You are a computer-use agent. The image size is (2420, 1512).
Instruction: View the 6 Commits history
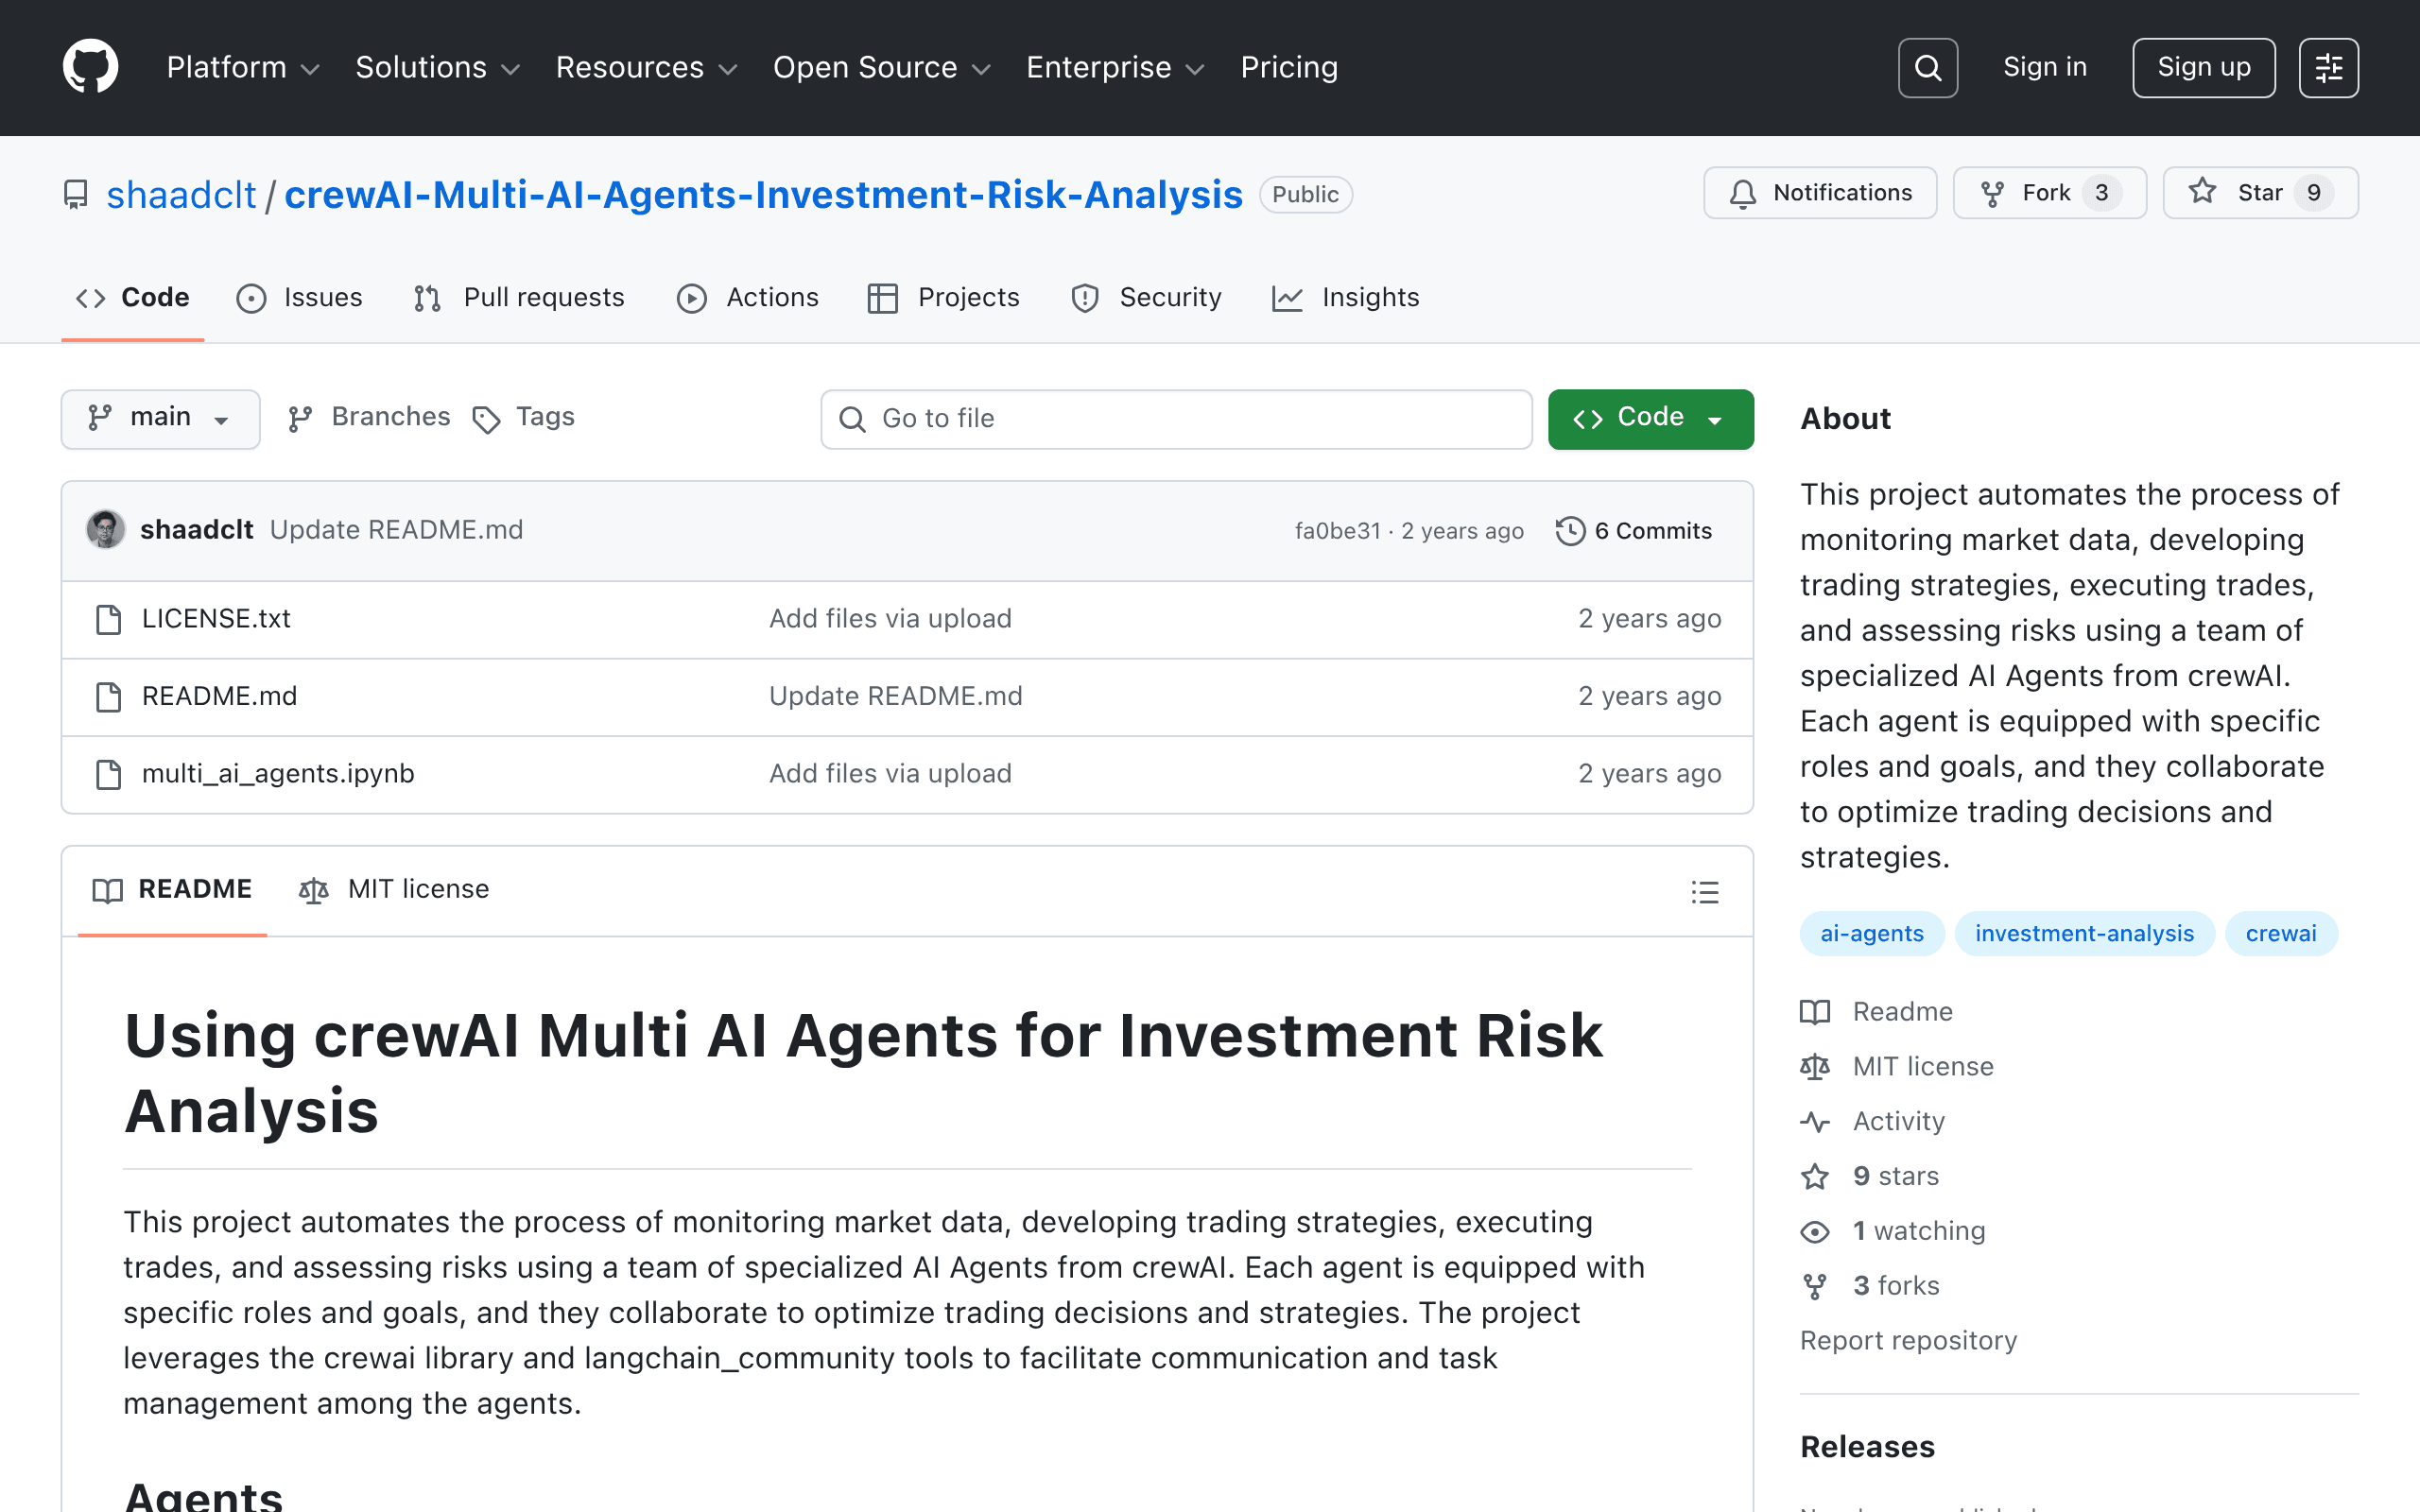[1634, 531]
